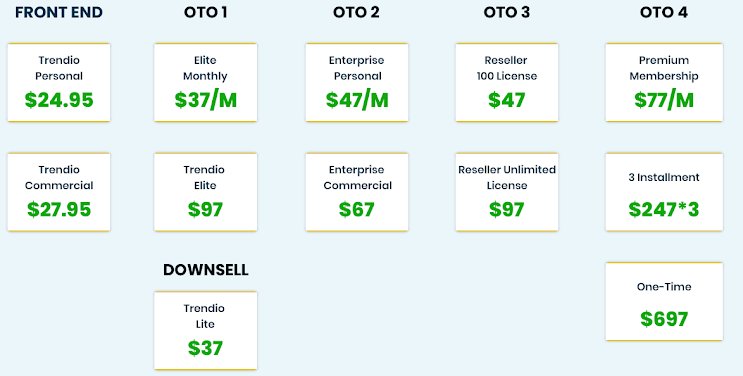743x376 pixels.
Task: Click the OTO 2 heading
Action: [x=356, y=12]
